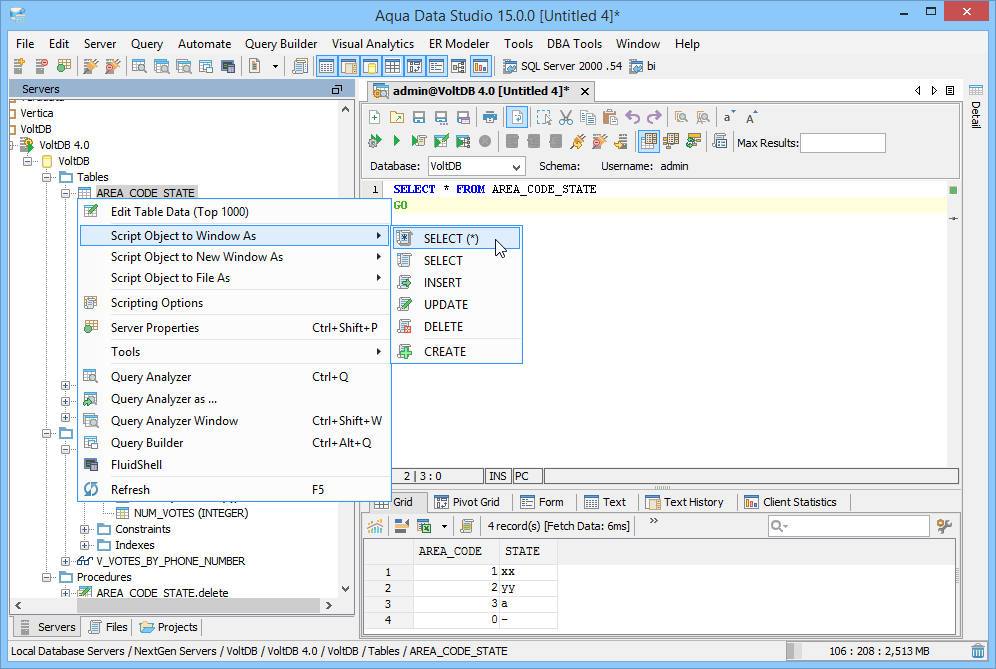Click the open file icon in editor toolbar
996x669 pixels.
(x=396, y=118)
